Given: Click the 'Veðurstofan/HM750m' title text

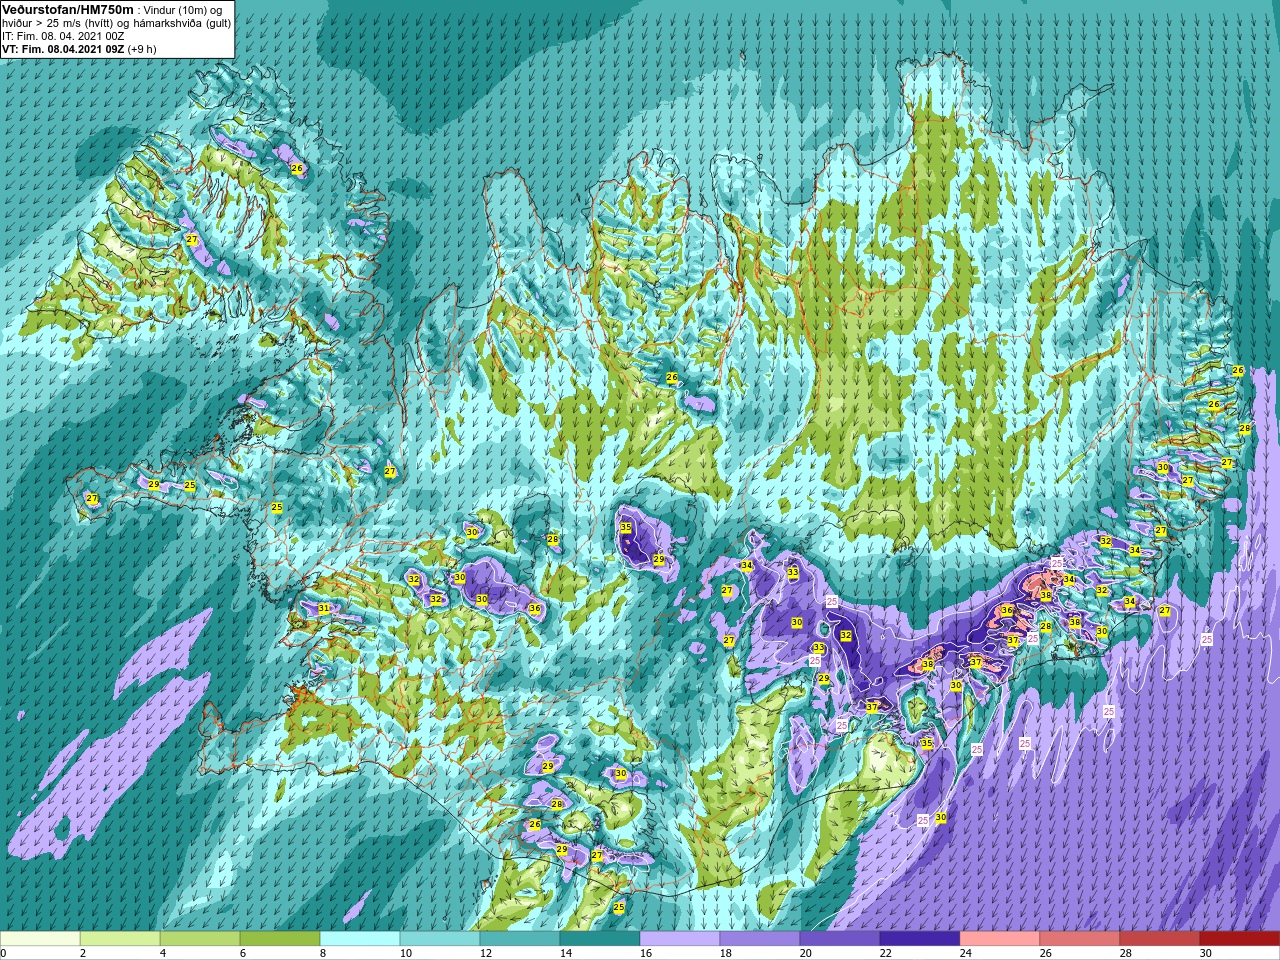Looking at the screenshot, I should point(67,9).
